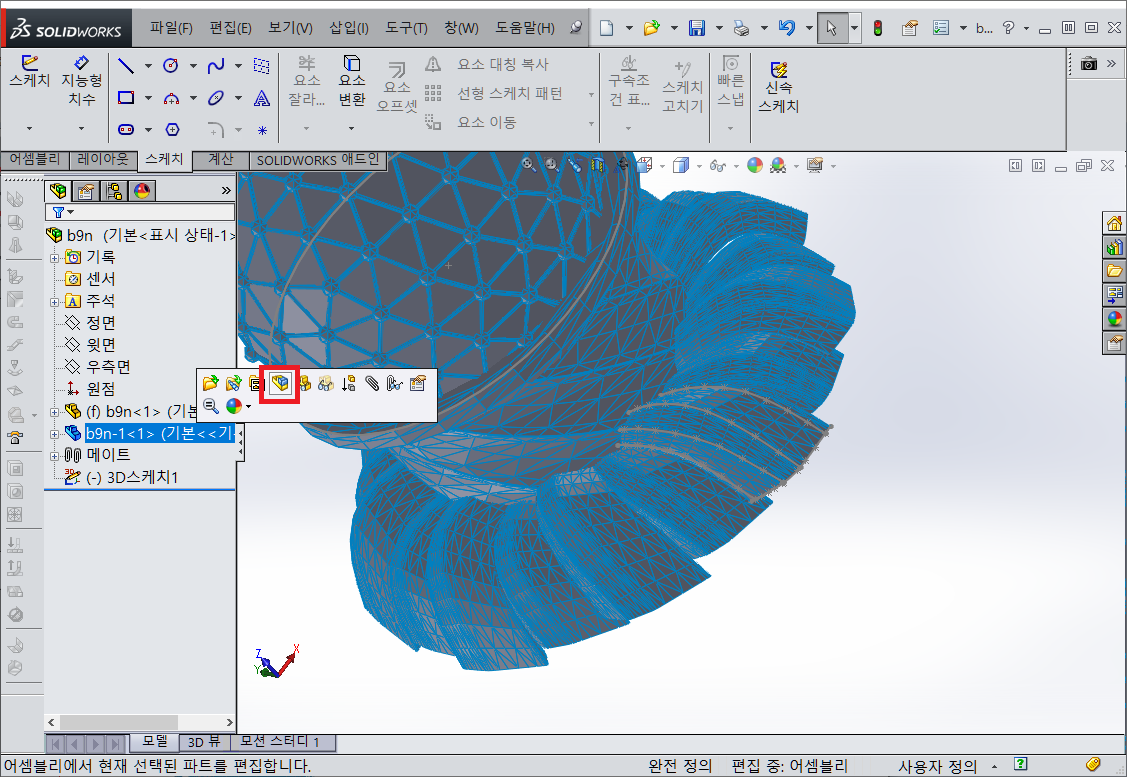Screen dimensions: 1127x777
Task: Open the File Explorer task pane icon
Action: [1114, 271]
